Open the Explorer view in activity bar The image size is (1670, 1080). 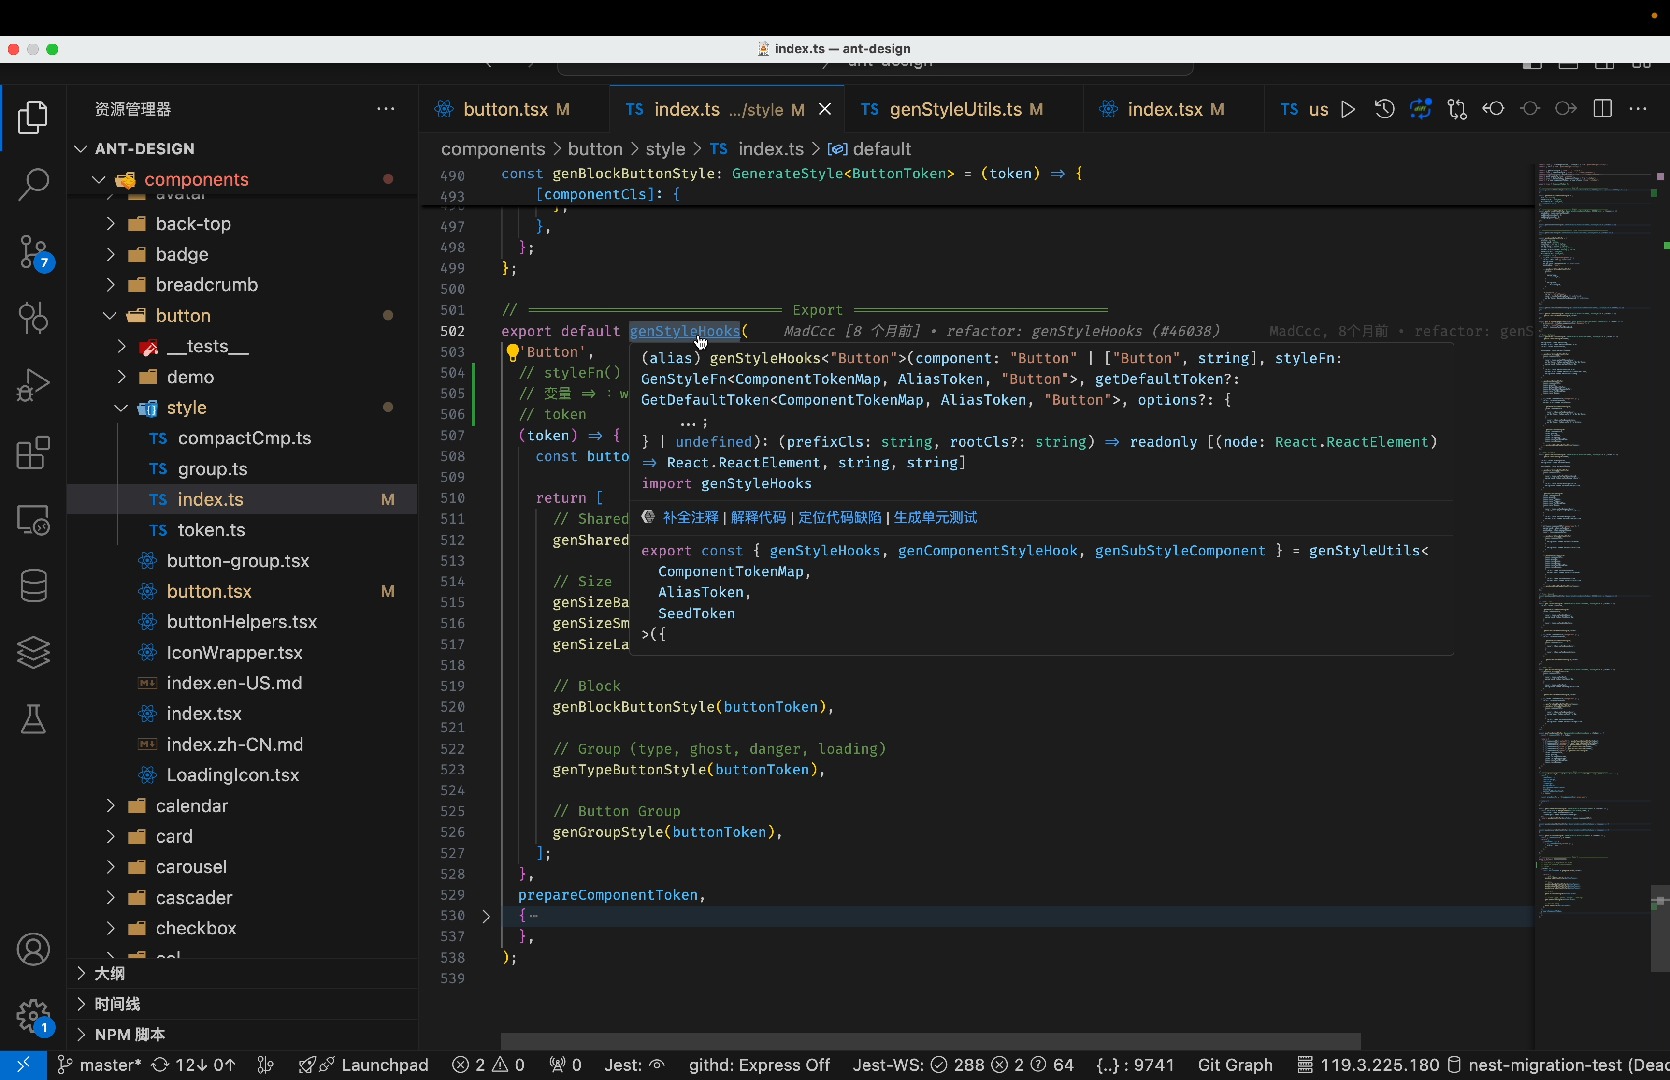[x=33, y=118]
